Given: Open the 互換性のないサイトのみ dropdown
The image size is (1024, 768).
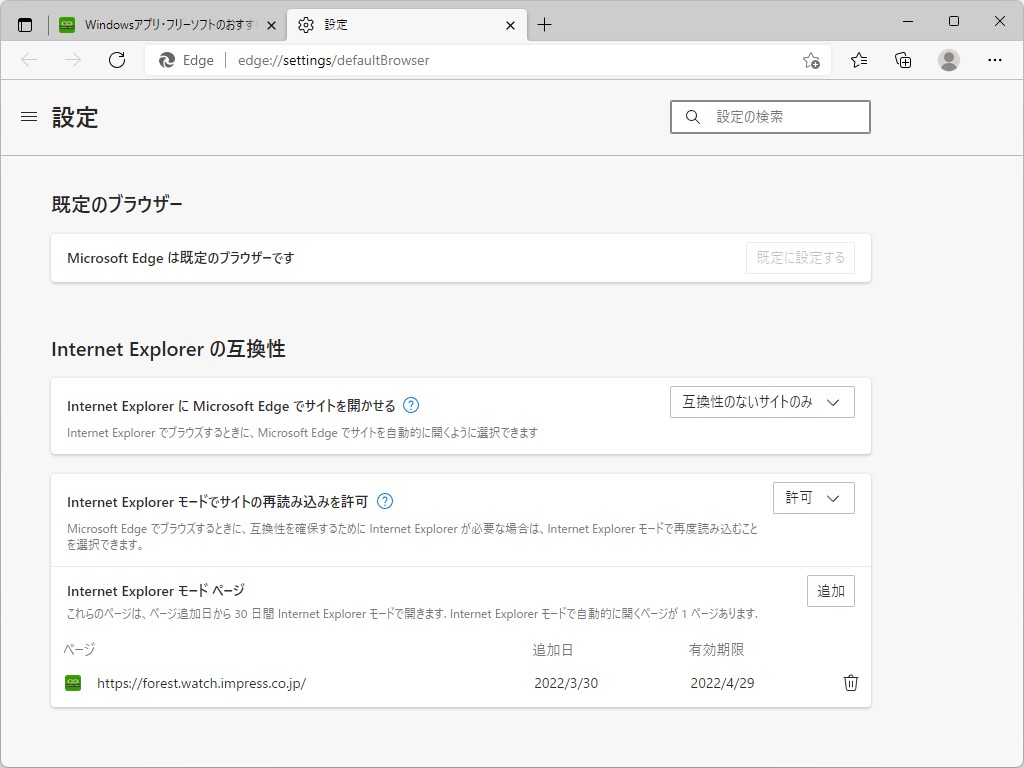Looking at the screenshot, I should [762, 402].
